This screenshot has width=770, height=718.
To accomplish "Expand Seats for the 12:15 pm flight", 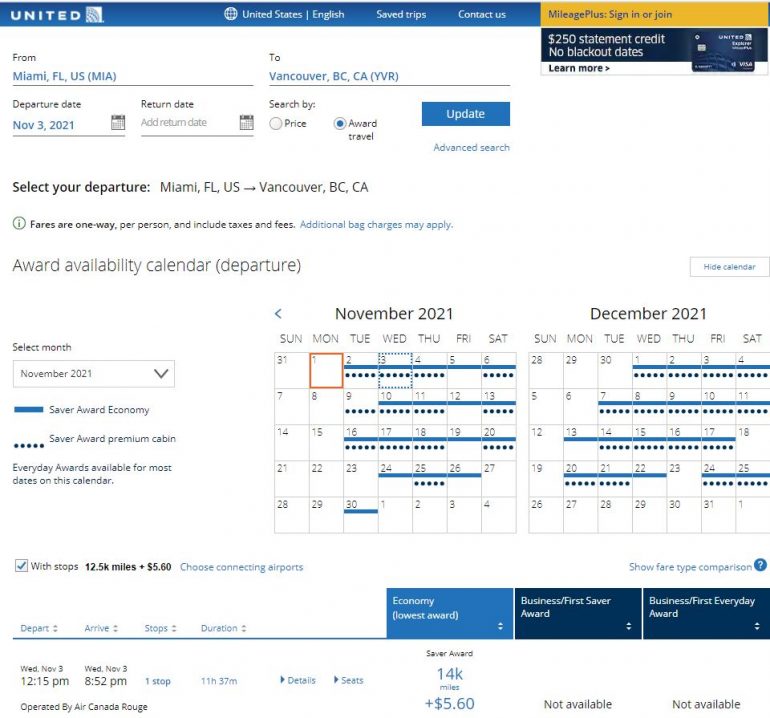I will [348, 681].
